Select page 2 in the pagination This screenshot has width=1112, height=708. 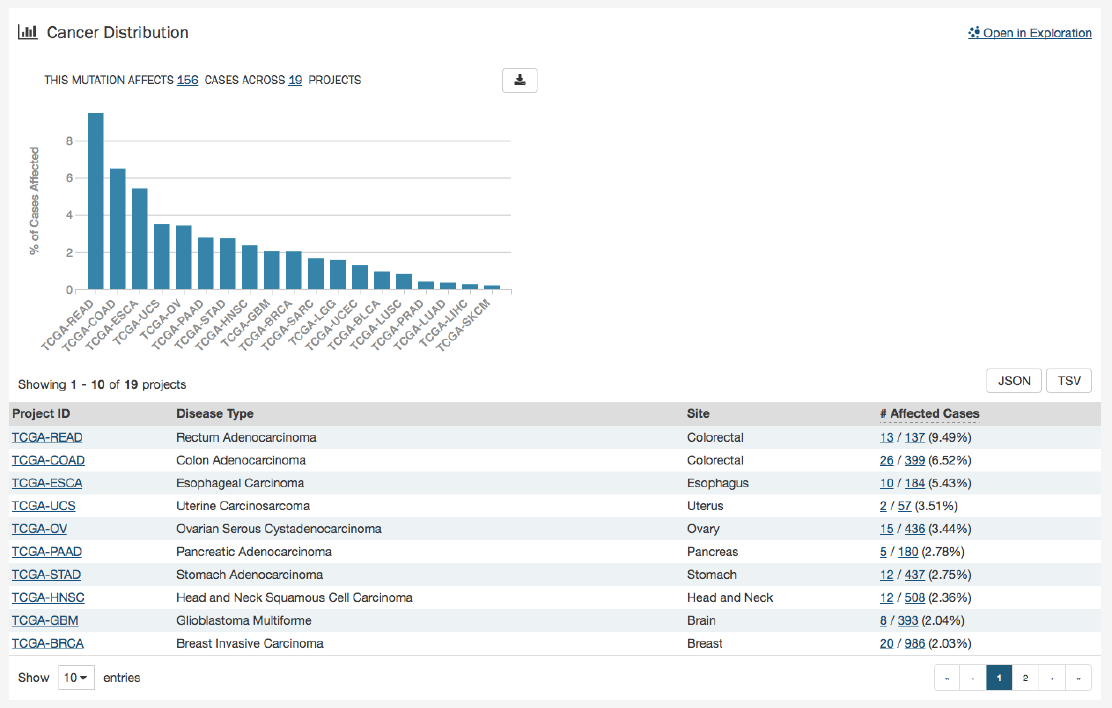click(1025, 678)
